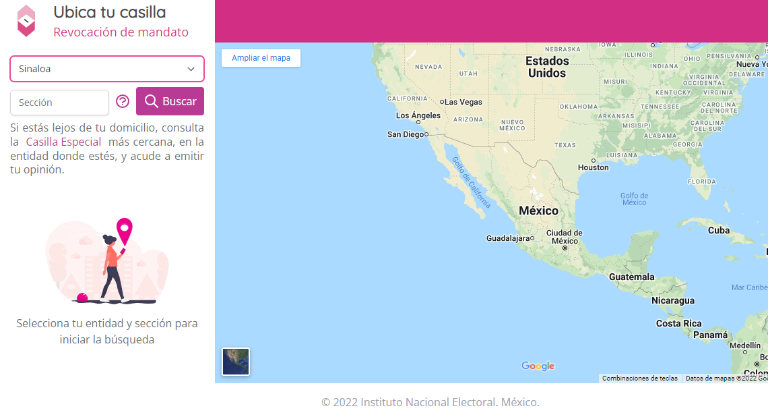Switch to satellite view thumbnail
The height and width of the screenshot is (419, 768).
(x=236, y=361)
